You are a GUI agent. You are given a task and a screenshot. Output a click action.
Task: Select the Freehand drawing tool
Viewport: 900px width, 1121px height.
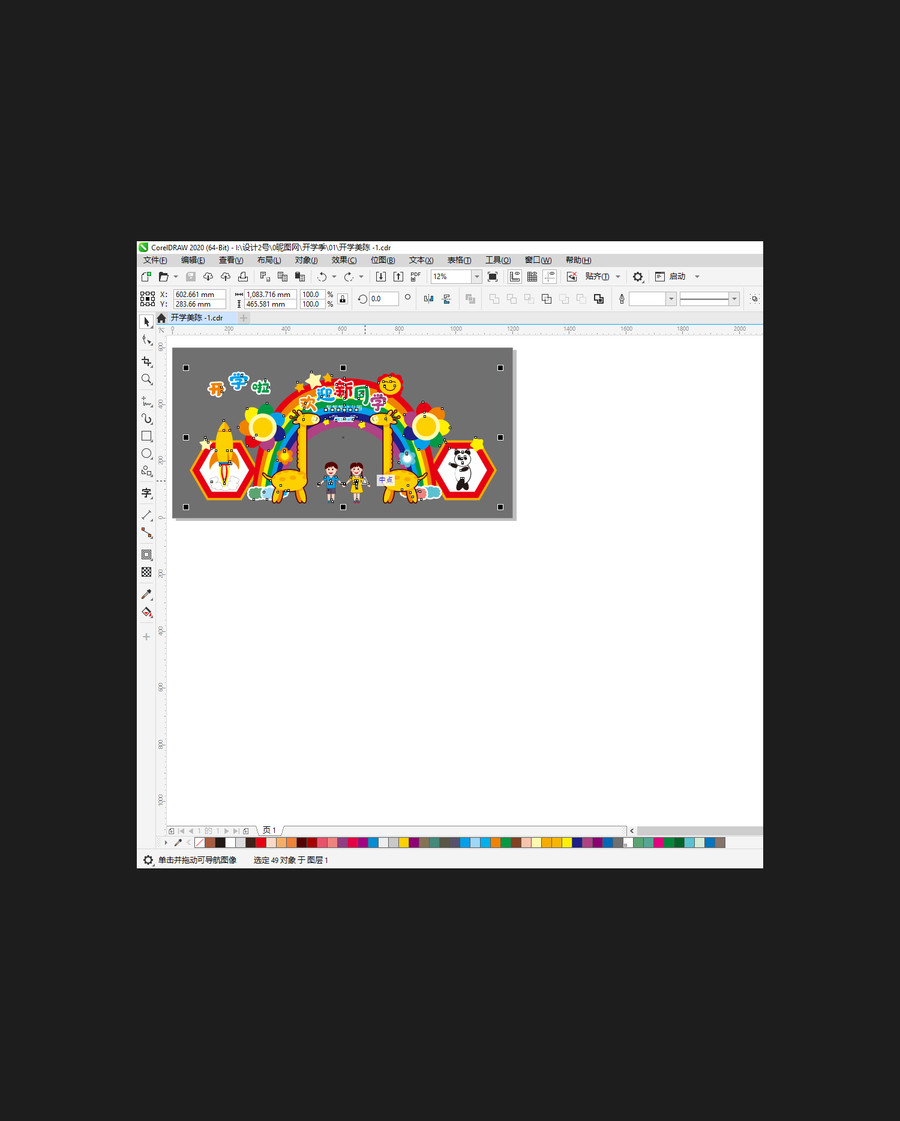[147, 401]
